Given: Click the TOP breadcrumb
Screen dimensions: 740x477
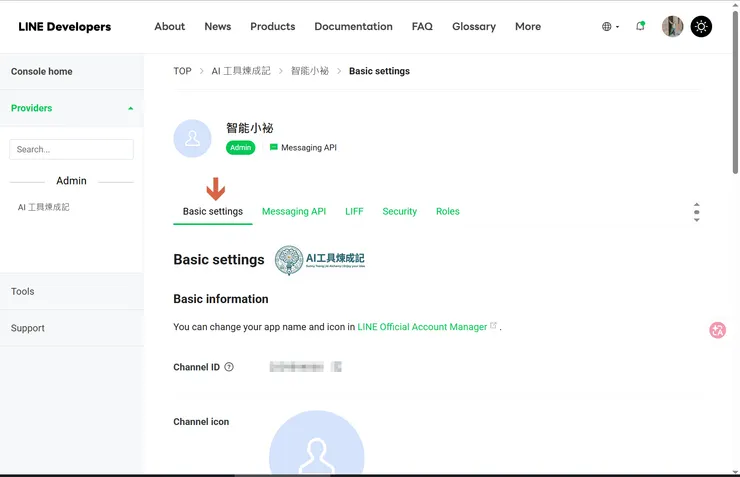Looking at the screenshot, I should 182,71.
